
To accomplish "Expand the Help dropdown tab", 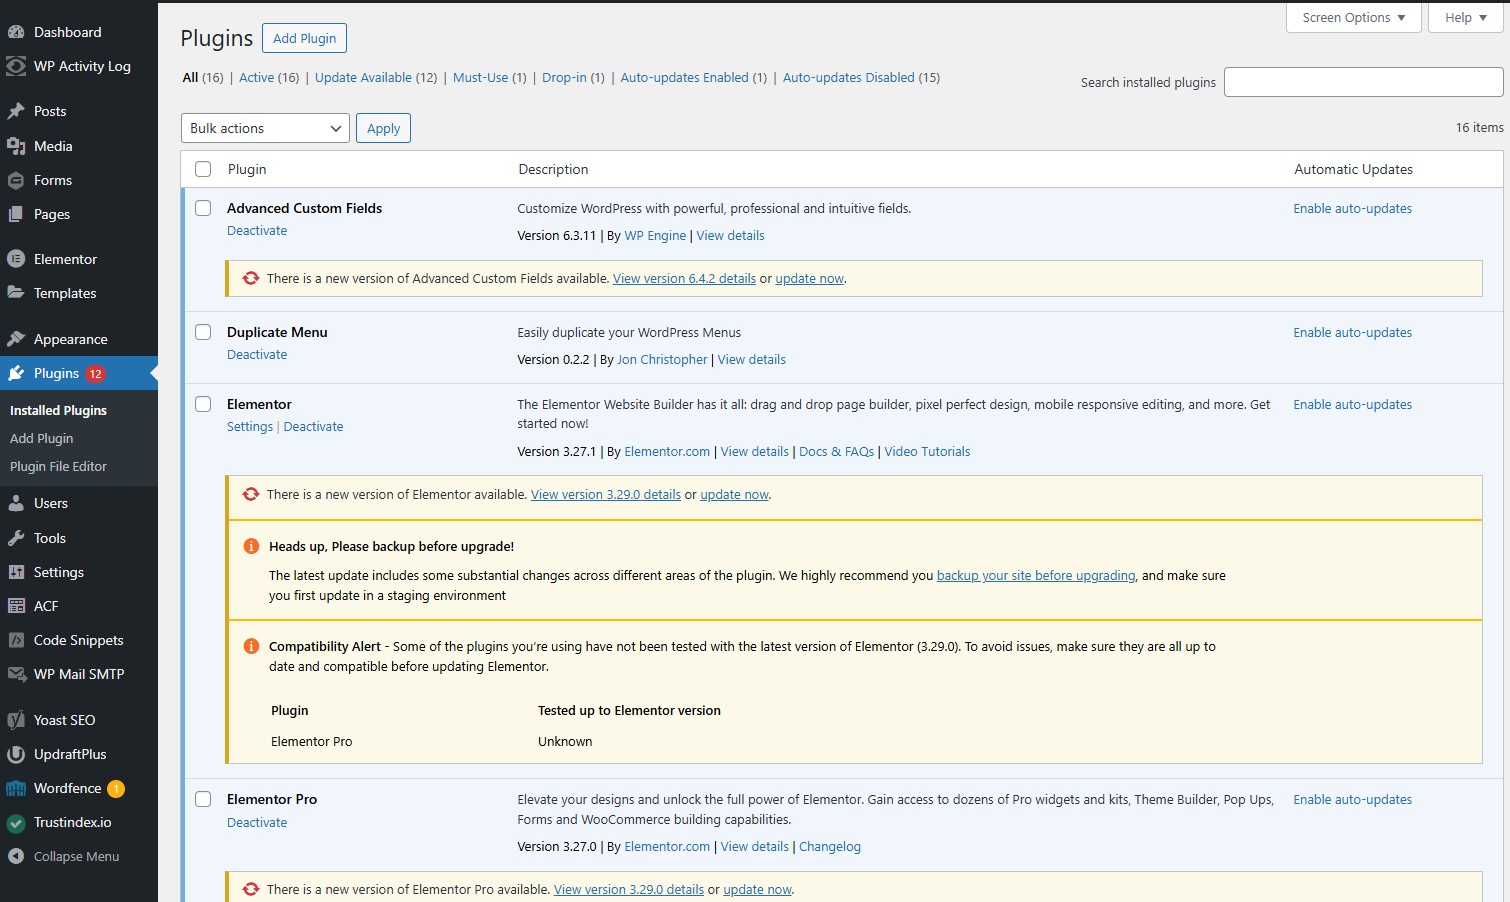I will pyautogui.click(x=1465, y=18).
